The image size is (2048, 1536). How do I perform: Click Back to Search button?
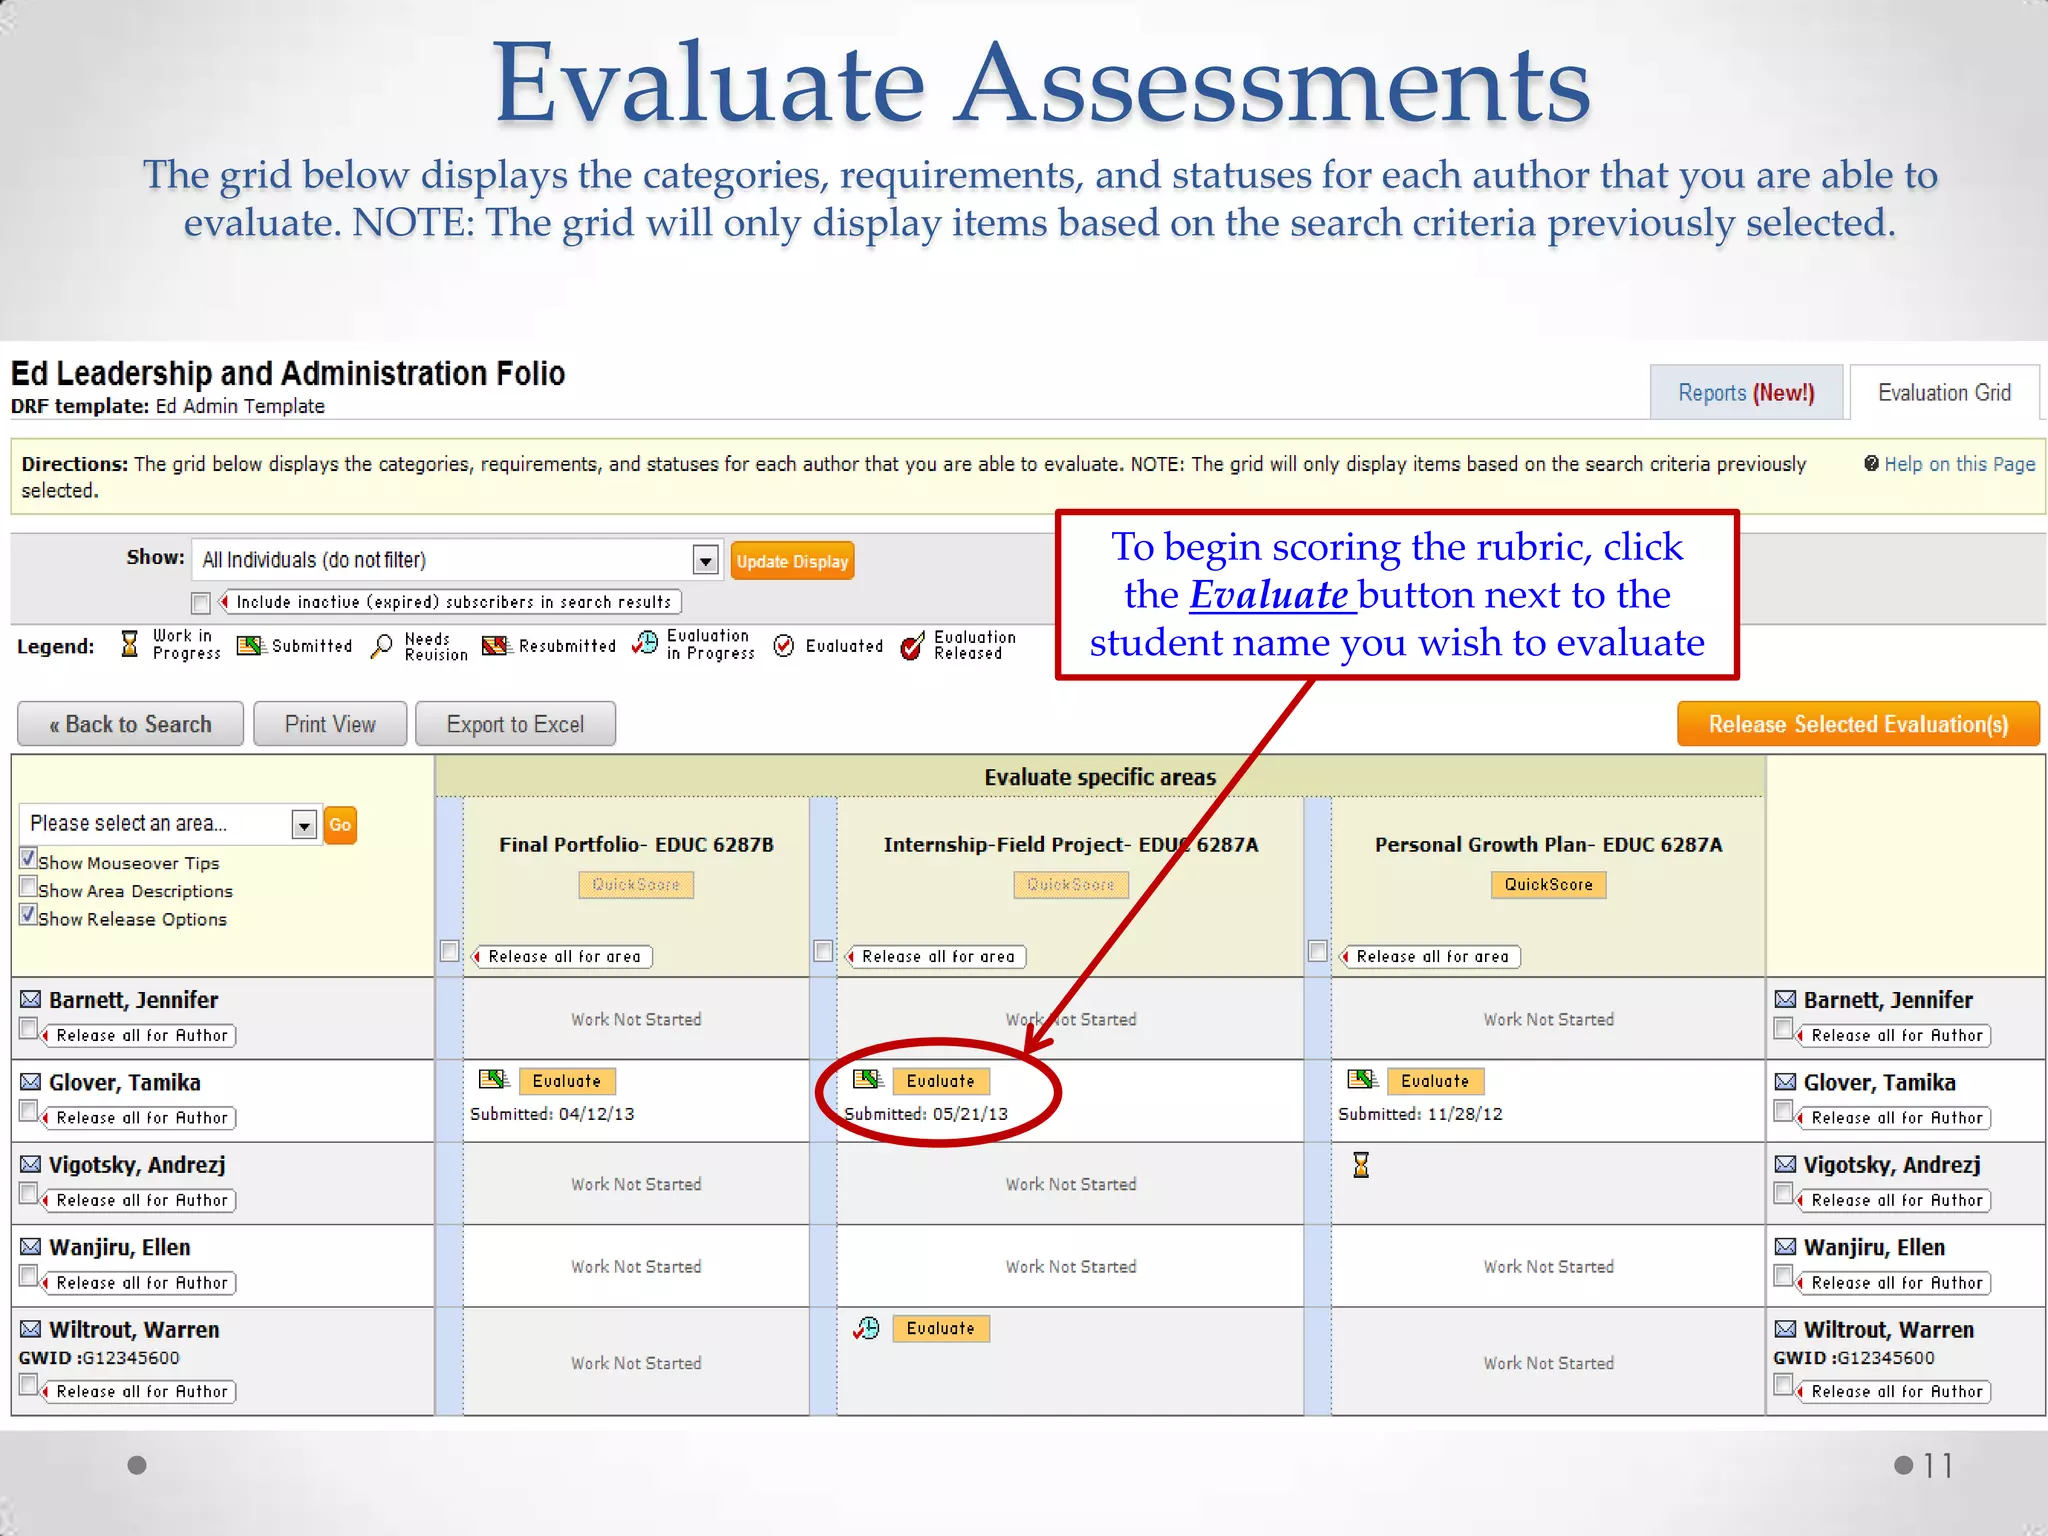[x=130, y=724]
